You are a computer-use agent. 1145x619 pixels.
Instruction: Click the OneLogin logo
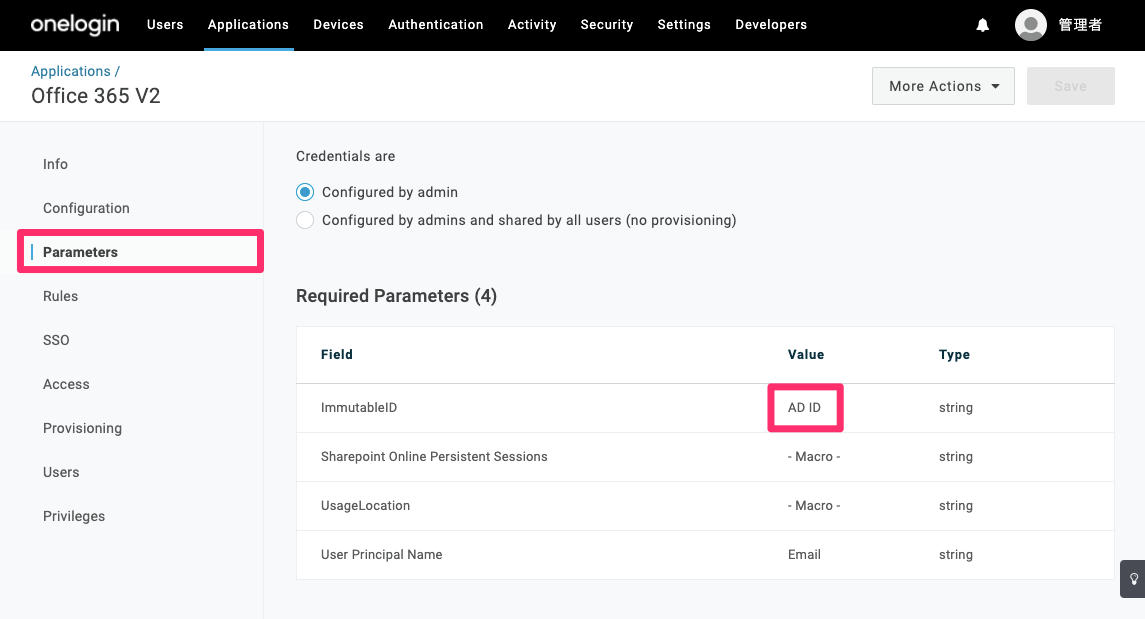74,25
